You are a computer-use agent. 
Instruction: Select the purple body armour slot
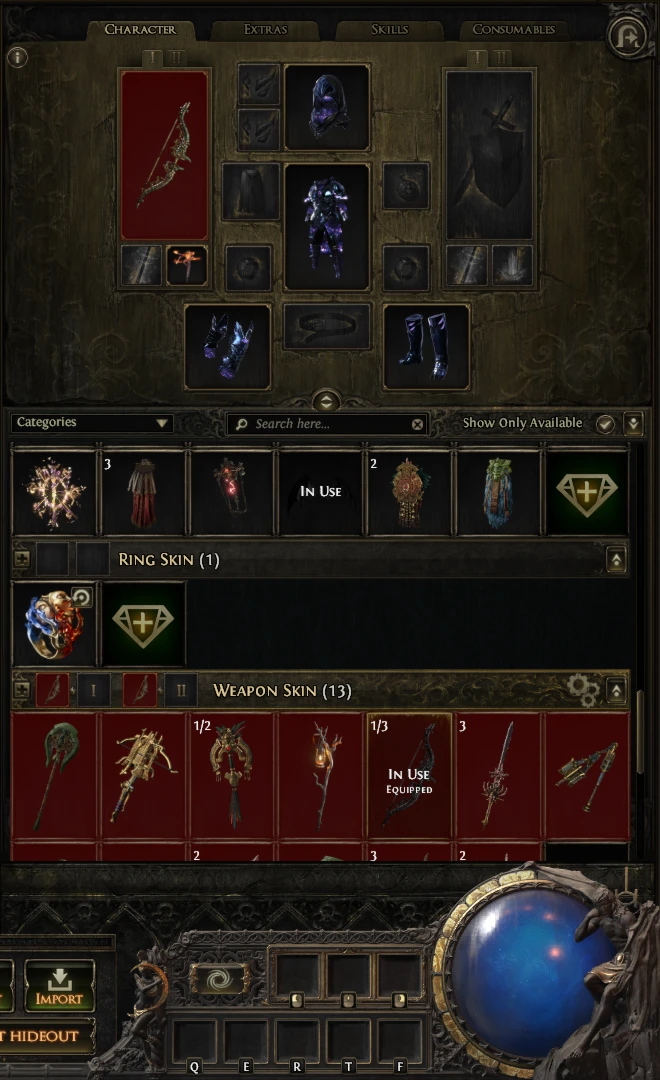pyautogui.click(x=327, y=227)
